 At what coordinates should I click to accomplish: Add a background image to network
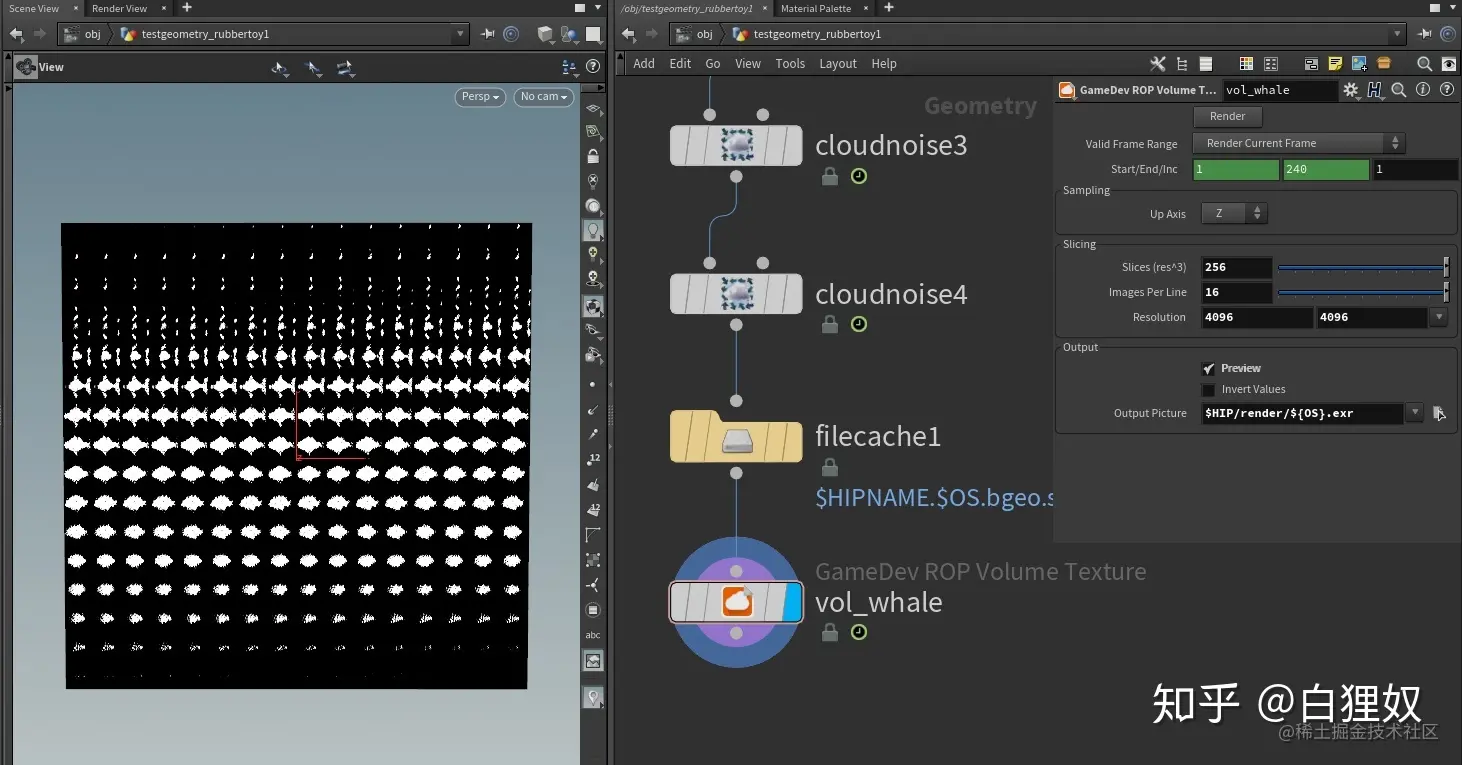tap(1359, 64)
